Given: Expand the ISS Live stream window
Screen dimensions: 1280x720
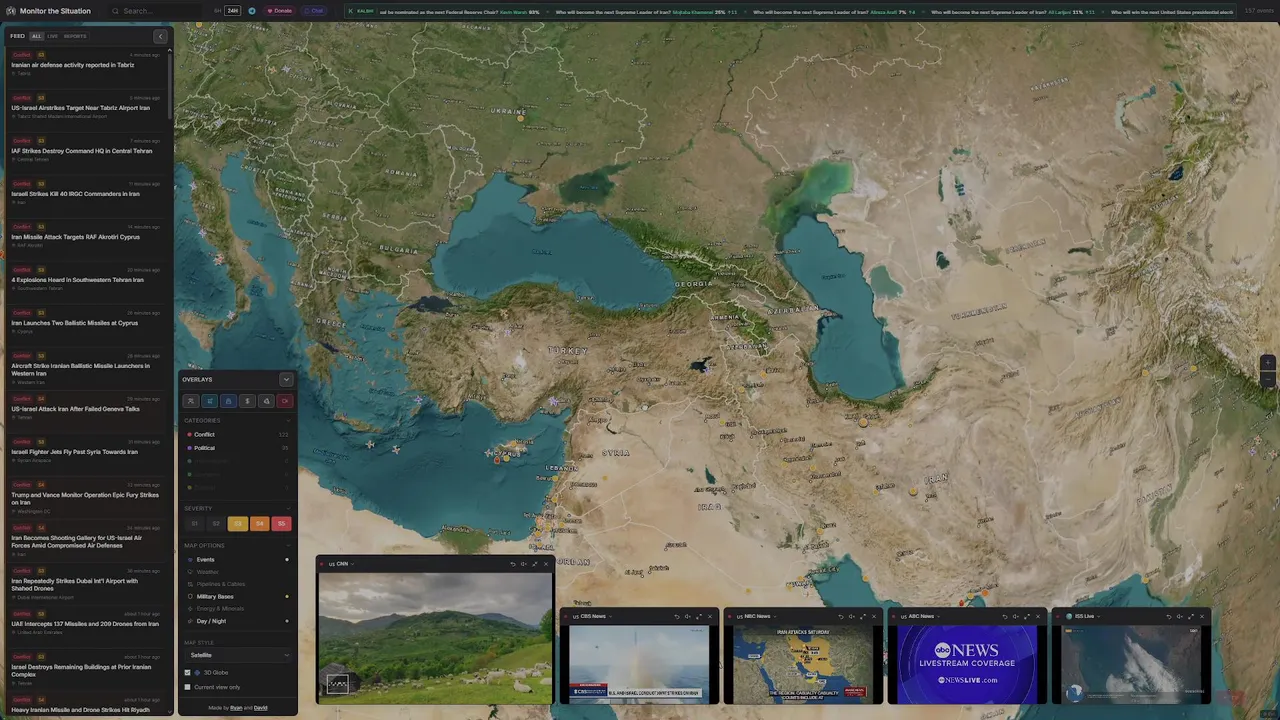Looking at the screenshot, I should 1191,616.
